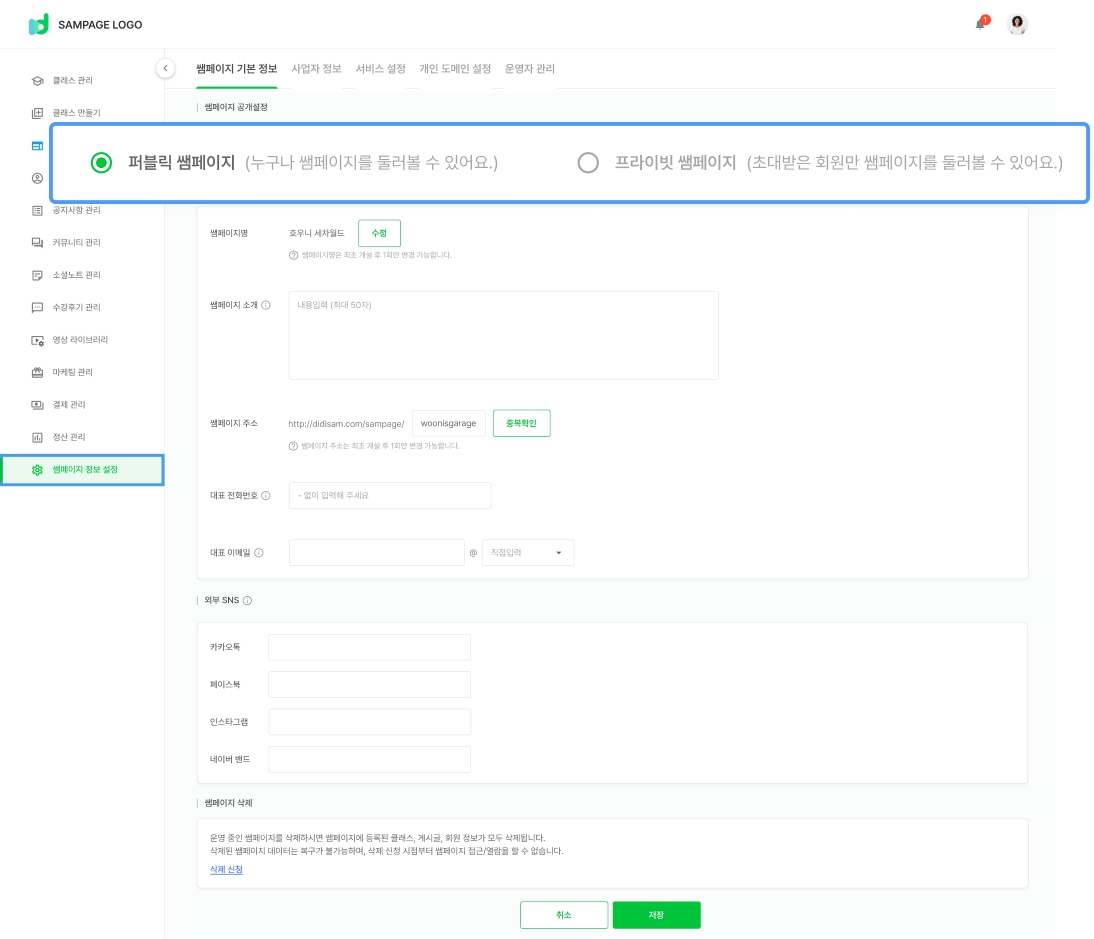Click the 정산 관리 chart icon

(37, 437)
